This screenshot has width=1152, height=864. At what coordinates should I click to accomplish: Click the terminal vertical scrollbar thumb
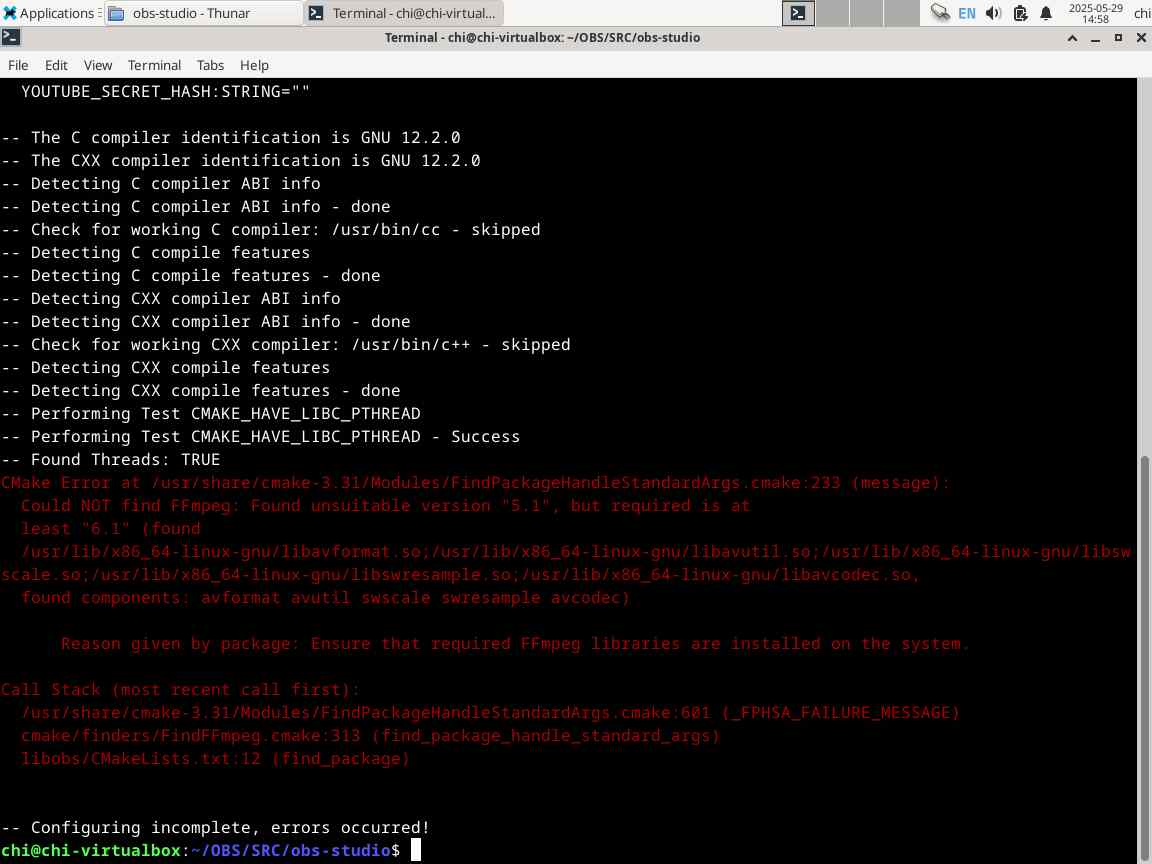1145,658
